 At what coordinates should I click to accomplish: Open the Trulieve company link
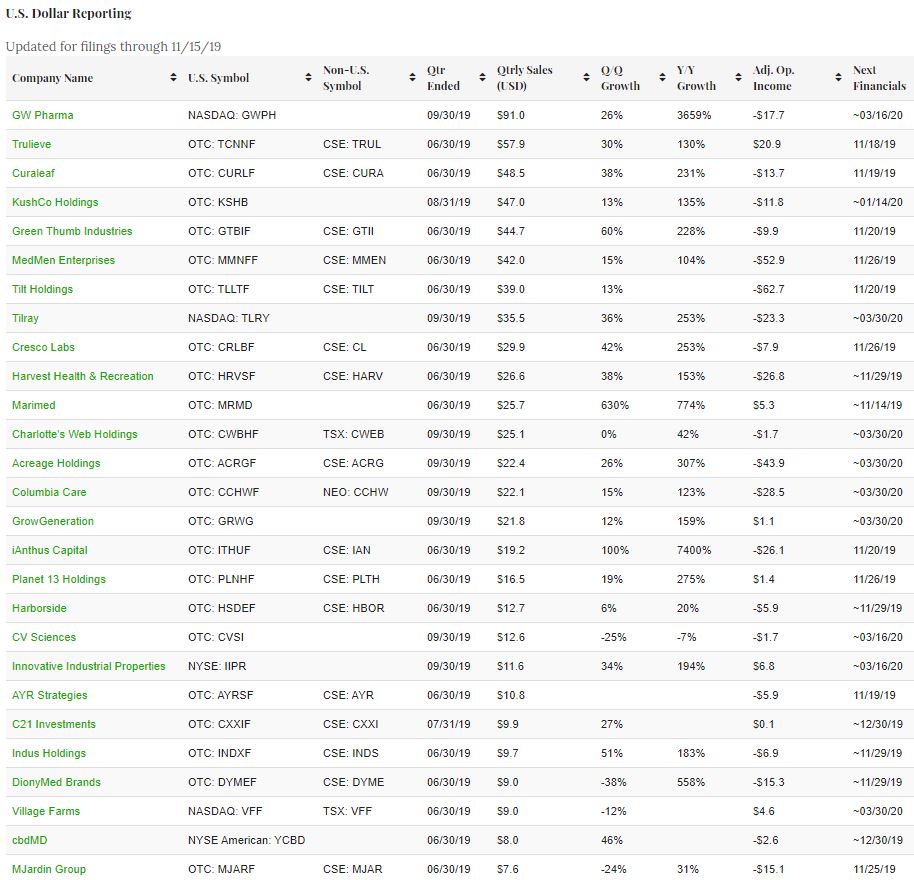[x=34, y=144]
